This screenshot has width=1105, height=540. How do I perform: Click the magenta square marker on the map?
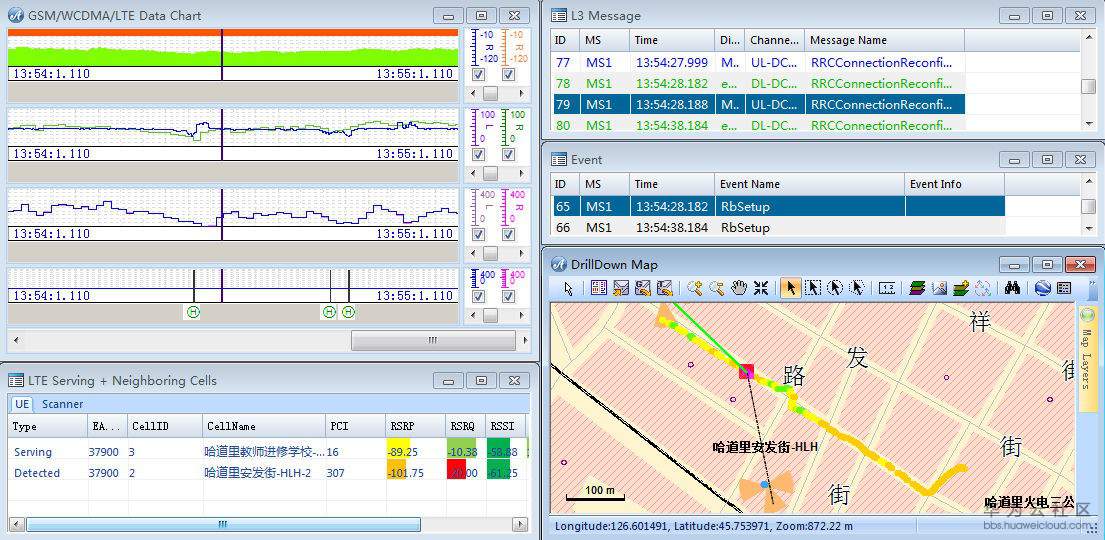(746, 371)
